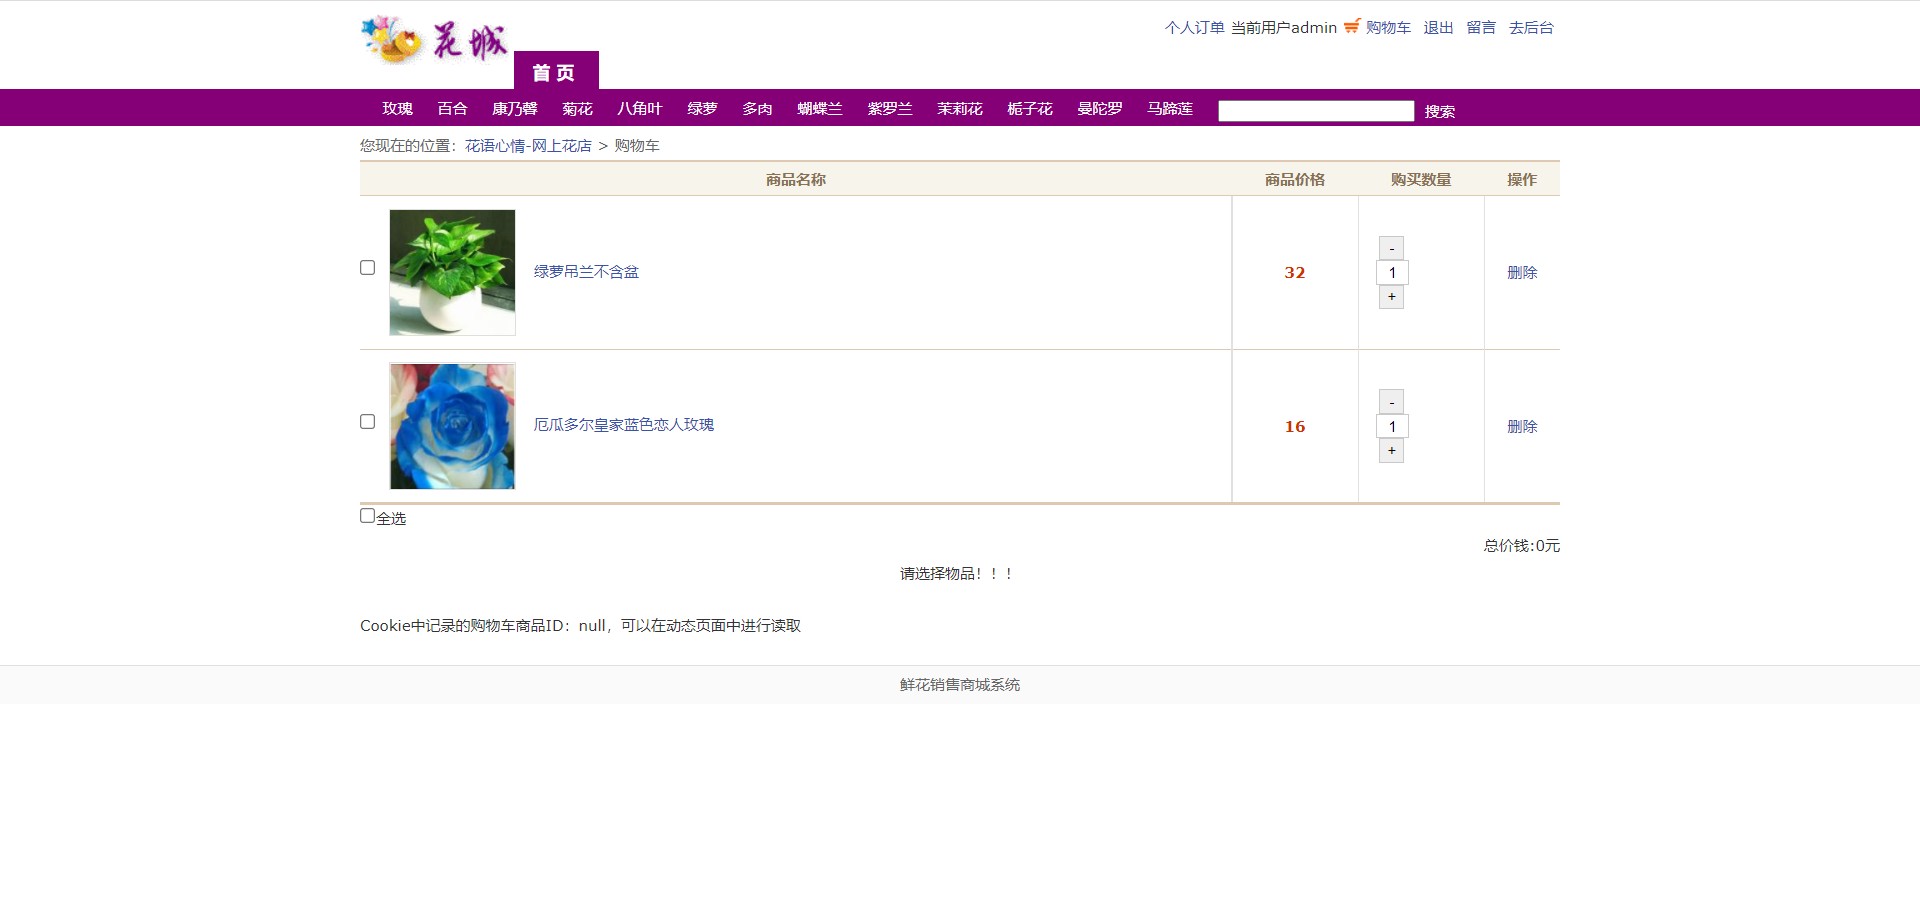This screenshot has height=902, width=1920.
Task: Click the price 16
Action: (x=1295, y=427)
